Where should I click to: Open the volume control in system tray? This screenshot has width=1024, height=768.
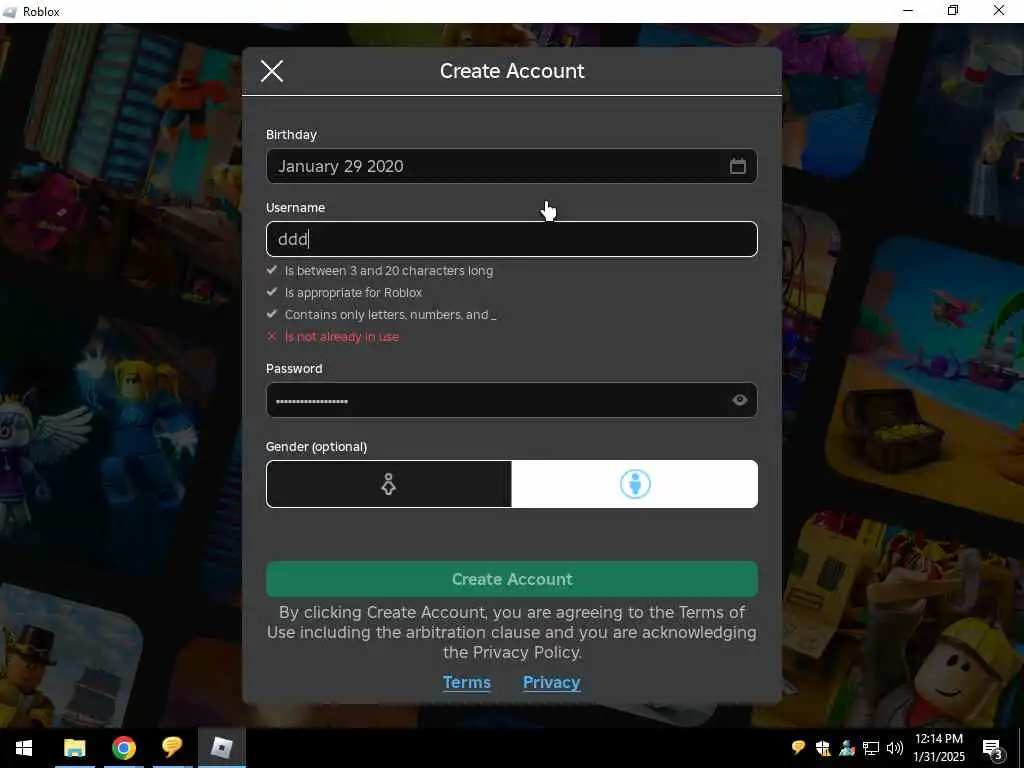point(894,748)
